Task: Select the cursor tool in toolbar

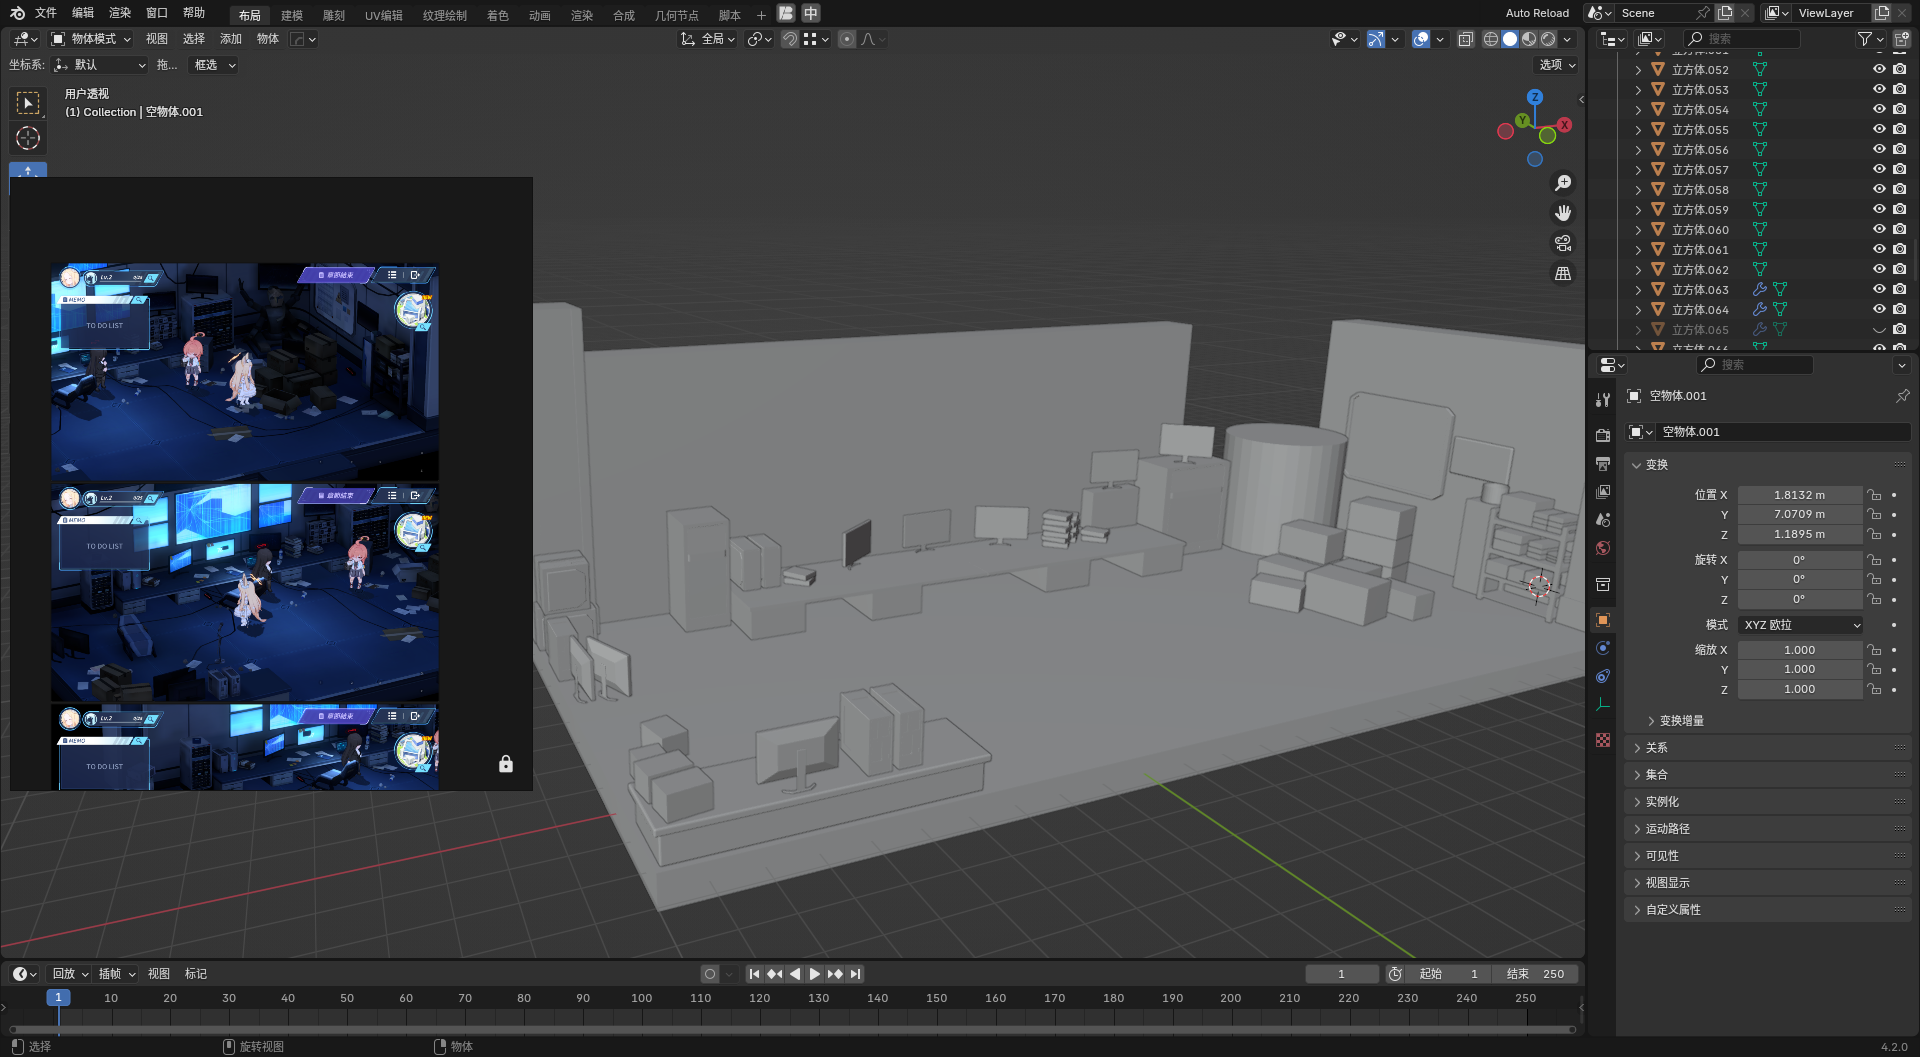Action: click(28, 138)
